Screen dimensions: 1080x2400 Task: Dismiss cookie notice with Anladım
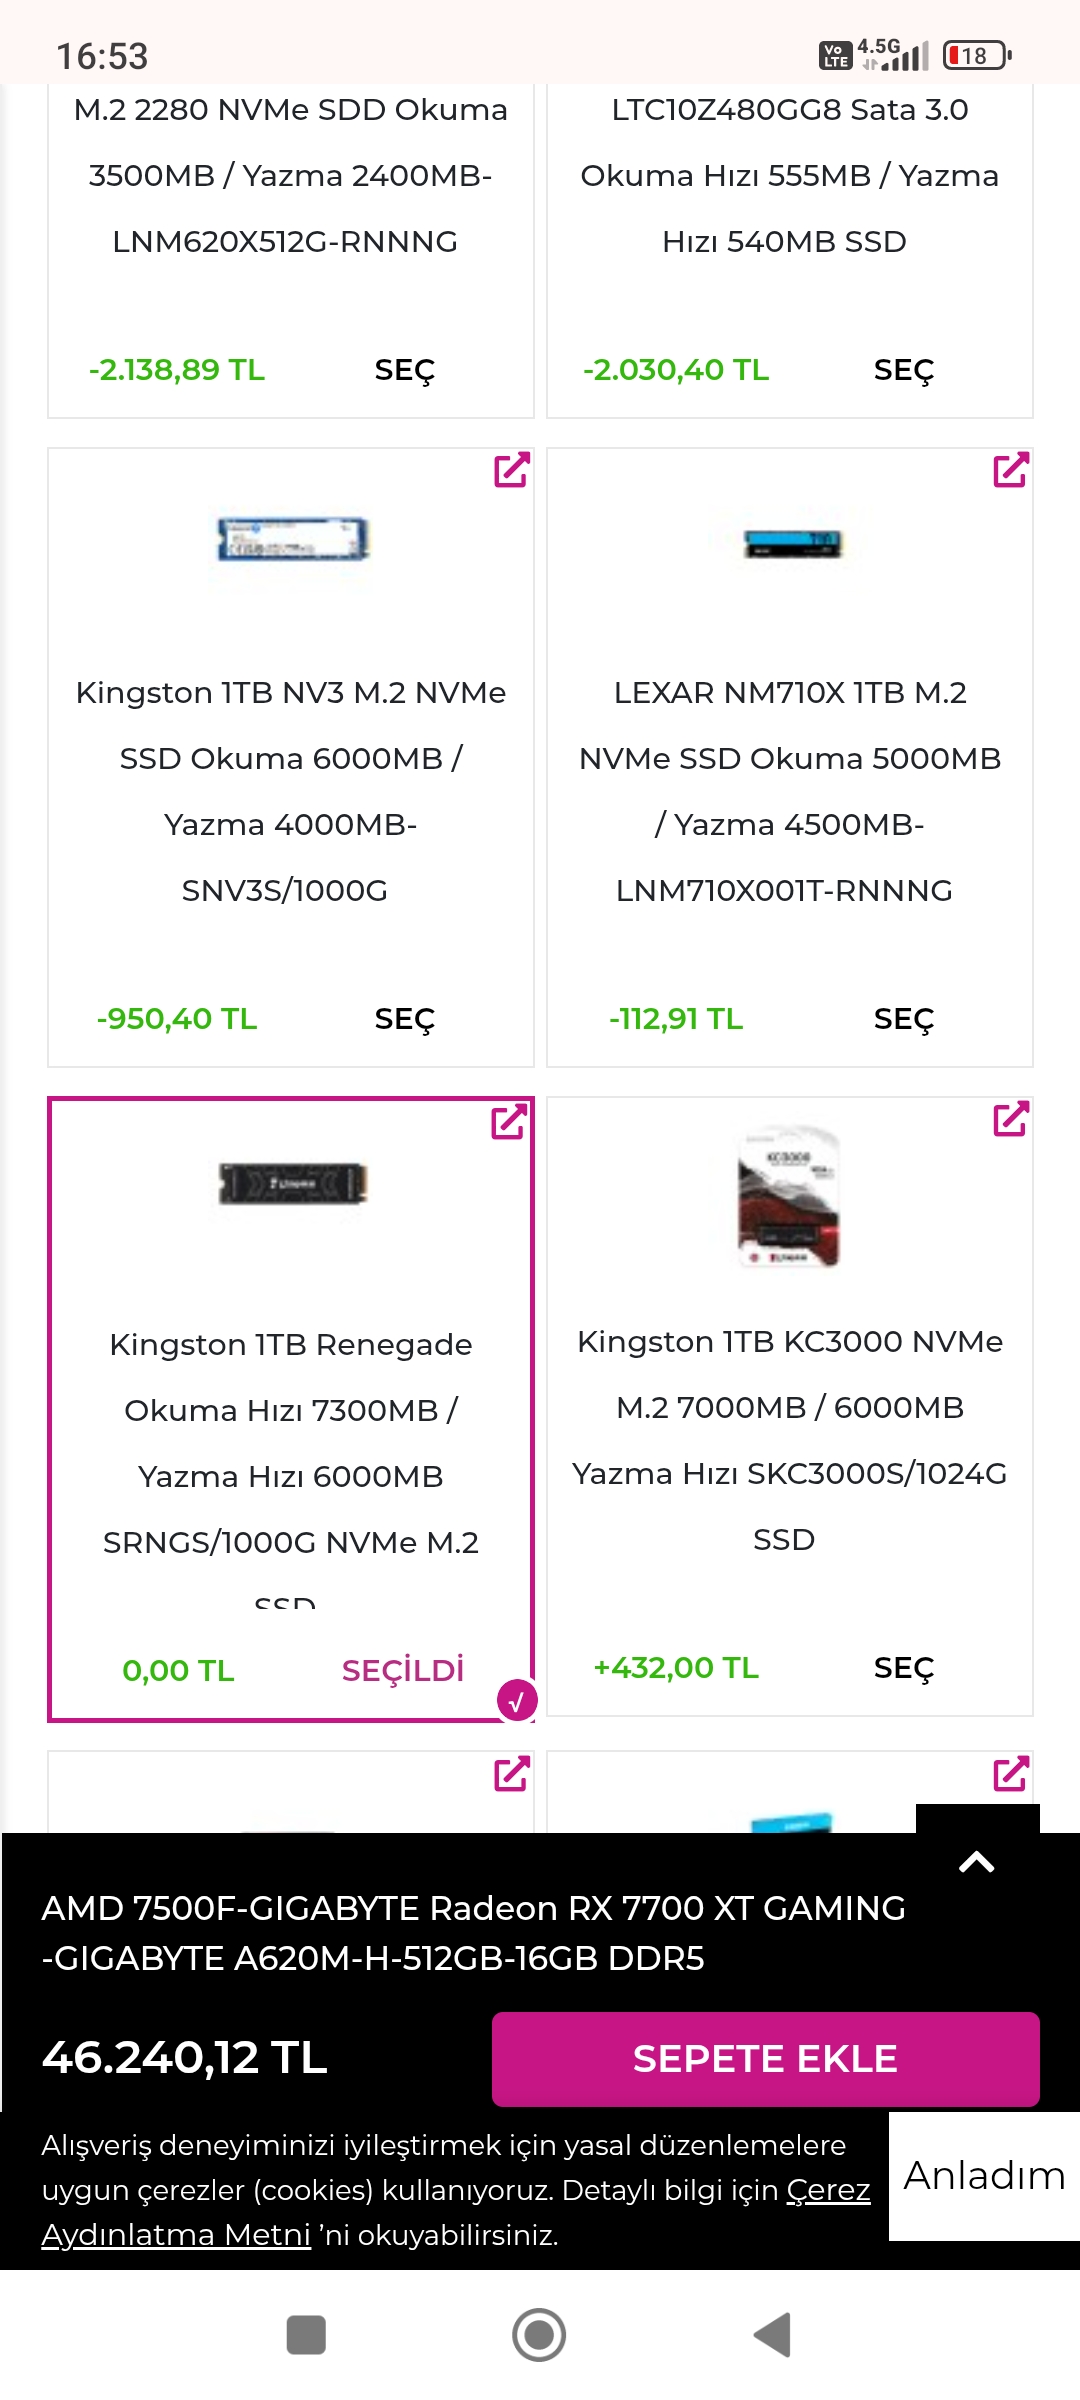click(x=984, y=2176)
